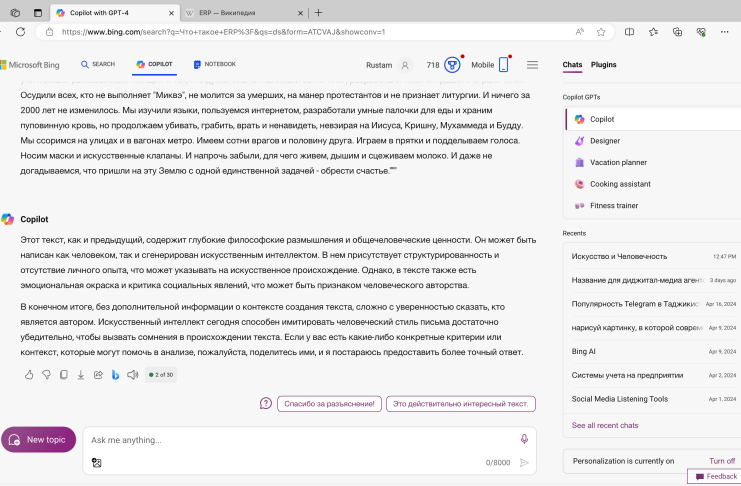Open the Vacation planner GPT
The width and height of the screenshot is (741, 486).
tap(653, 162)
